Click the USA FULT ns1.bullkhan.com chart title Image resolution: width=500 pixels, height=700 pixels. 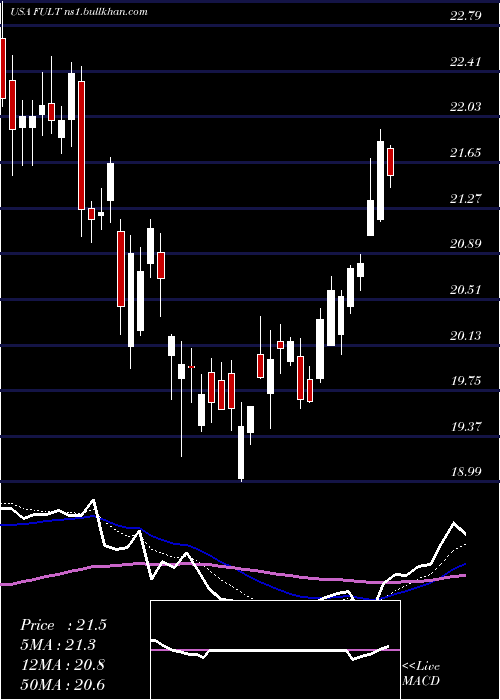79,12
